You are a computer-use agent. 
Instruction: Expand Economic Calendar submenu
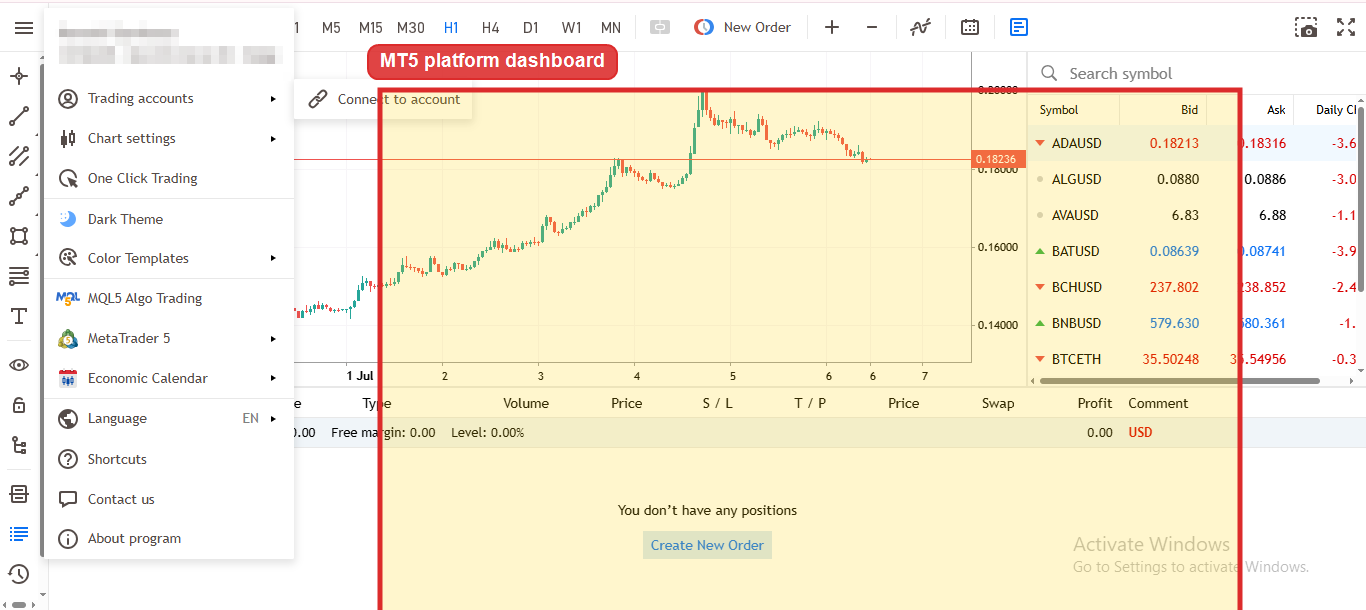click(x=169, y=378)
